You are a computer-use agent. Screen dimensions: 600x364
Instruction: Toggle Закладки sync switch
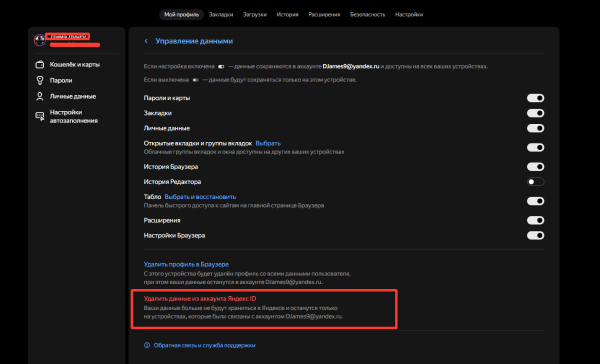click(x=535, y=113)
